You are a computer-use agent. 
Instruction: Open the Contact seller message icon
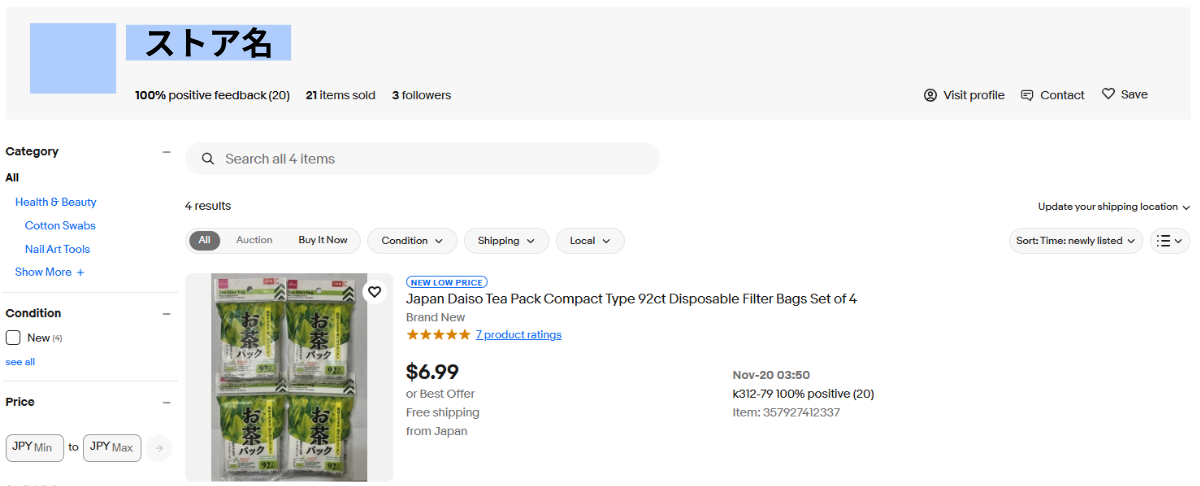pyautogui.click(x=1027, y=95)
